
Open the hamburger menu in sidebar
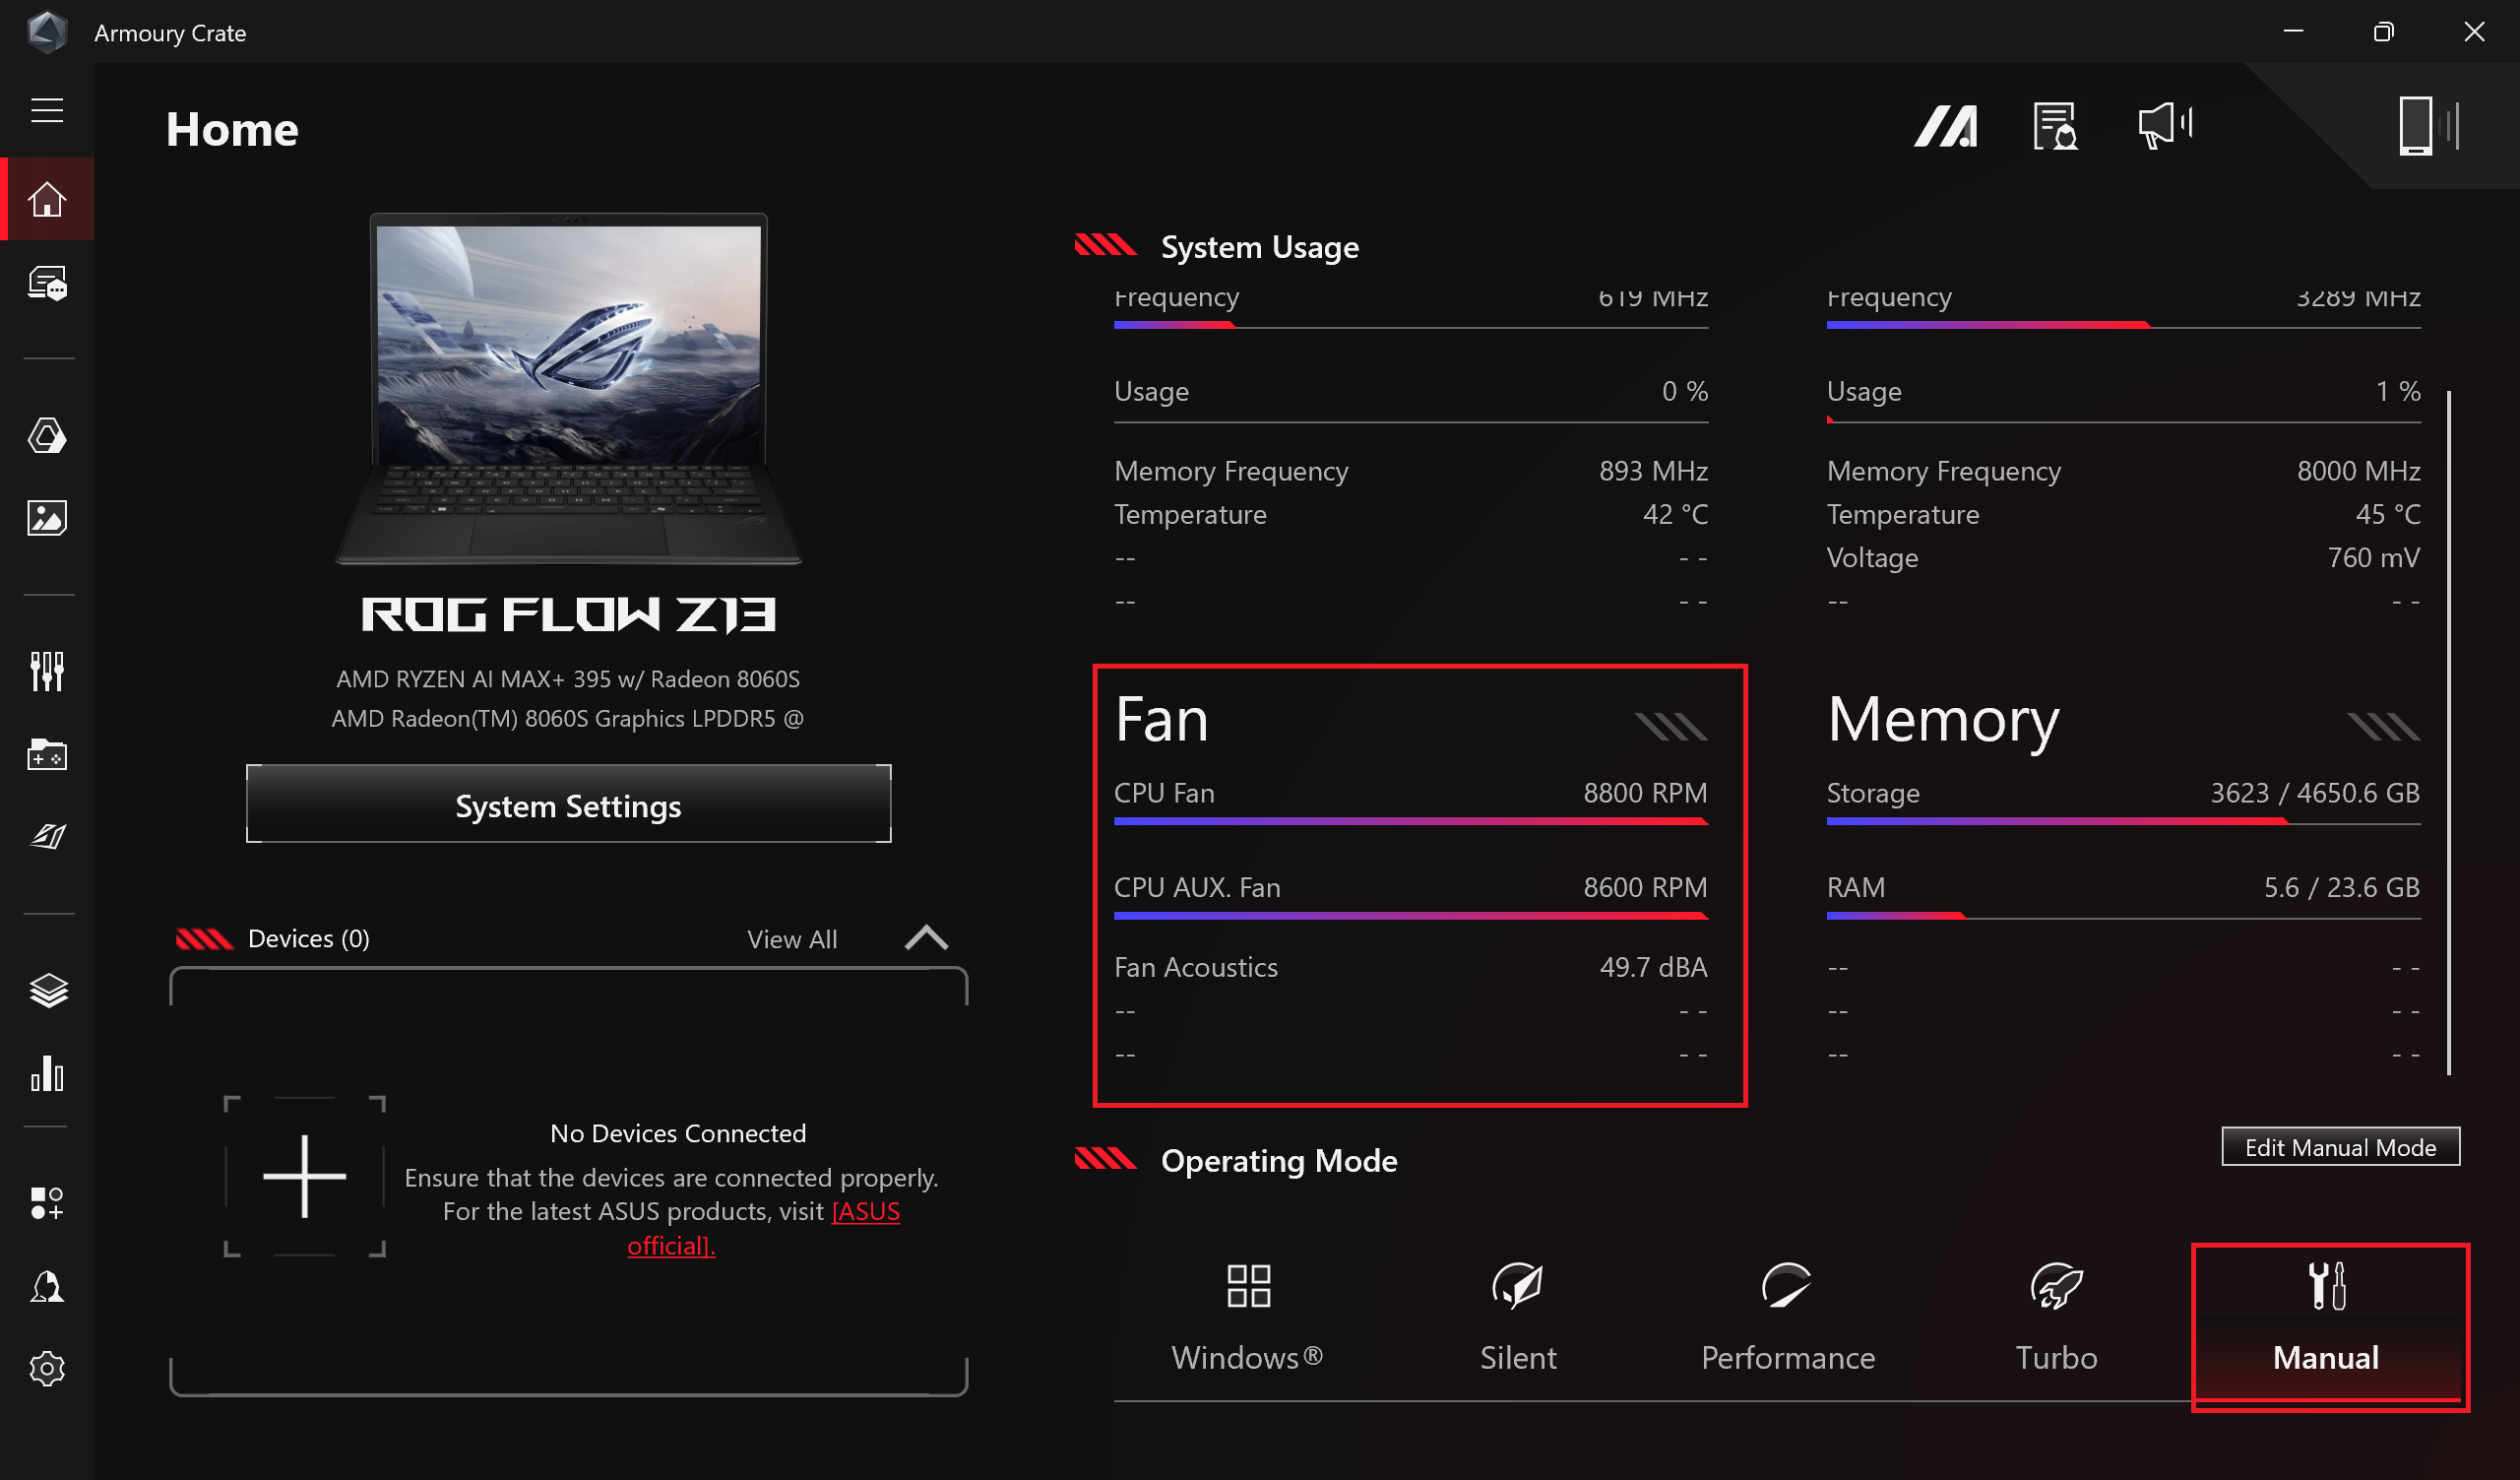pos(47,110)
